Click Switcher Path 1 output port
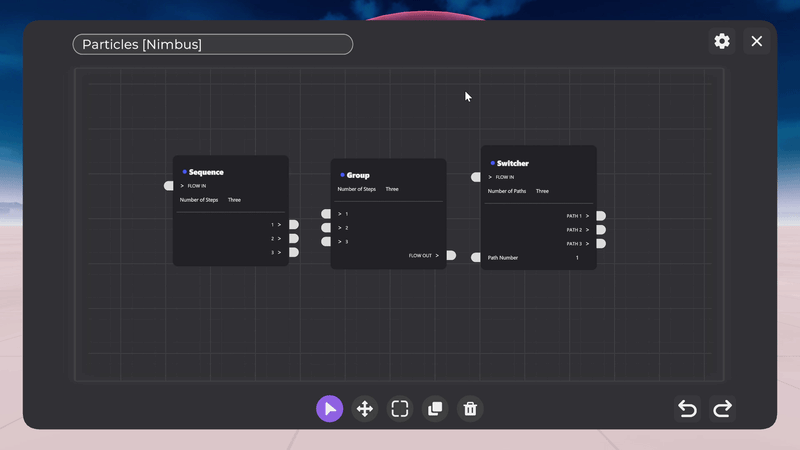Image resolution: width=800 pixels, height=450 pixels. coord(602,216)
